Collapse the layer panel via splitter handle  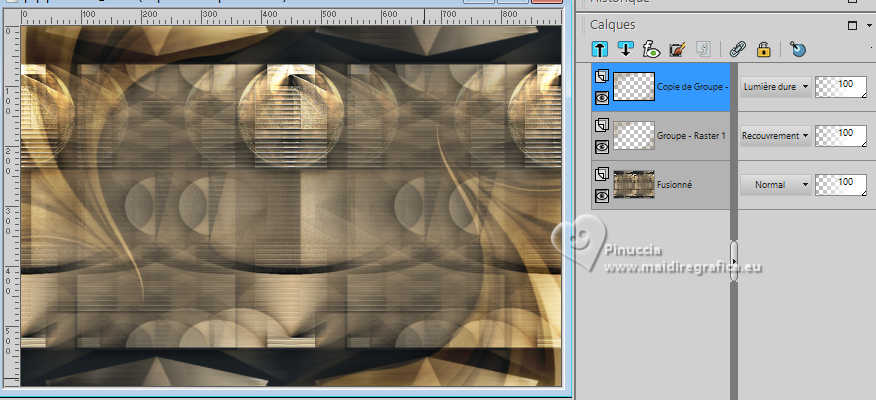point(734,261)
